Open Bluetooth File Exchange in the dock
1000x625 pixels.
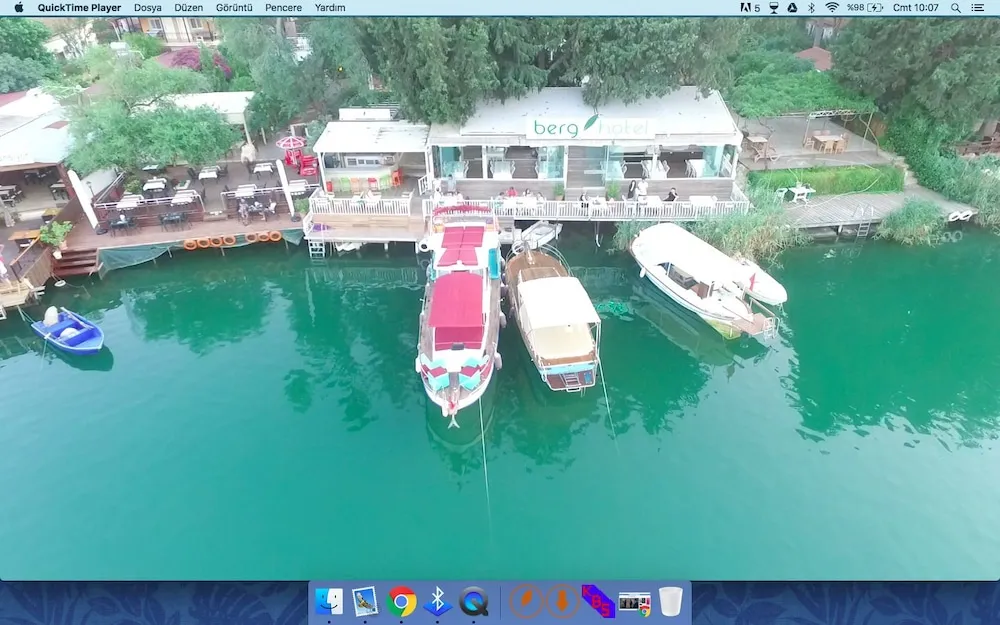[x=438, y=601]
